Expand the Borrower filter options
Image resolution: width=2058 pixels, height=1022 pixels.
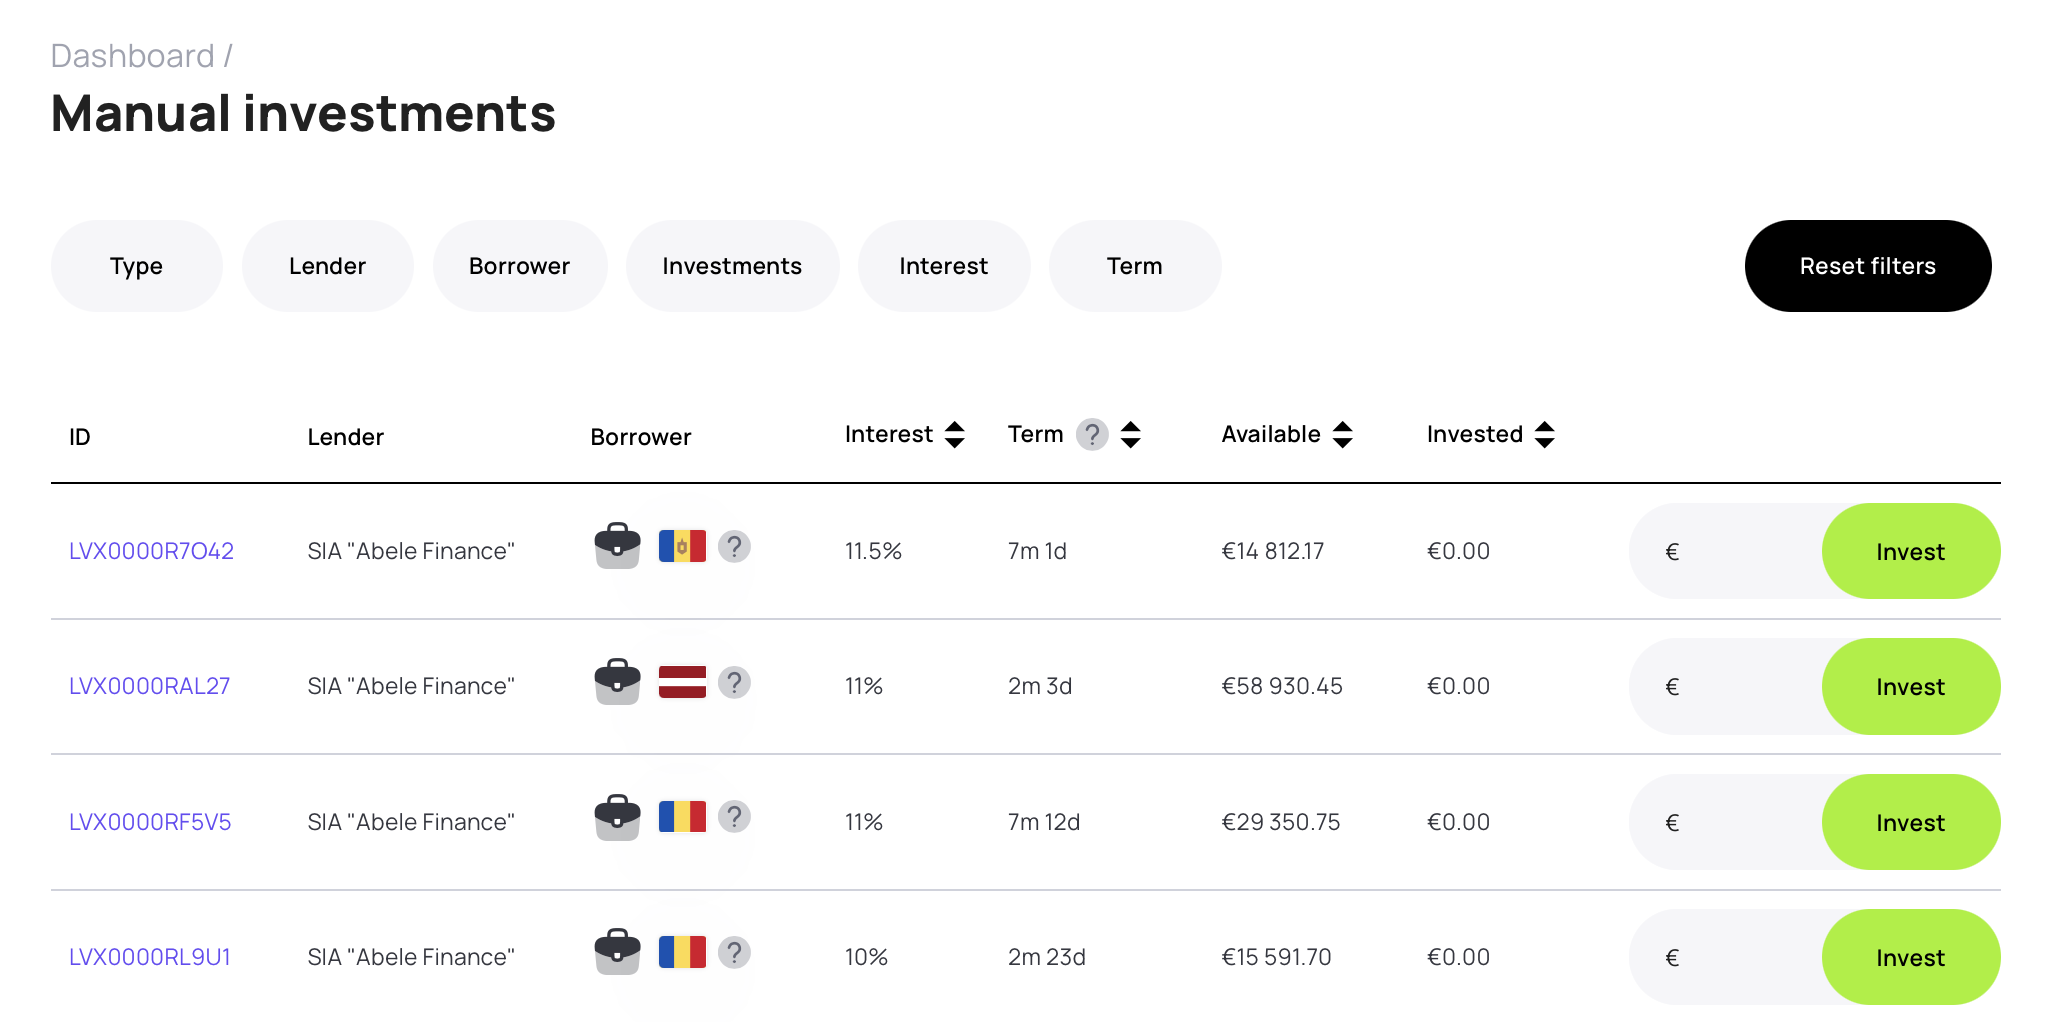[x=519, y=266]
